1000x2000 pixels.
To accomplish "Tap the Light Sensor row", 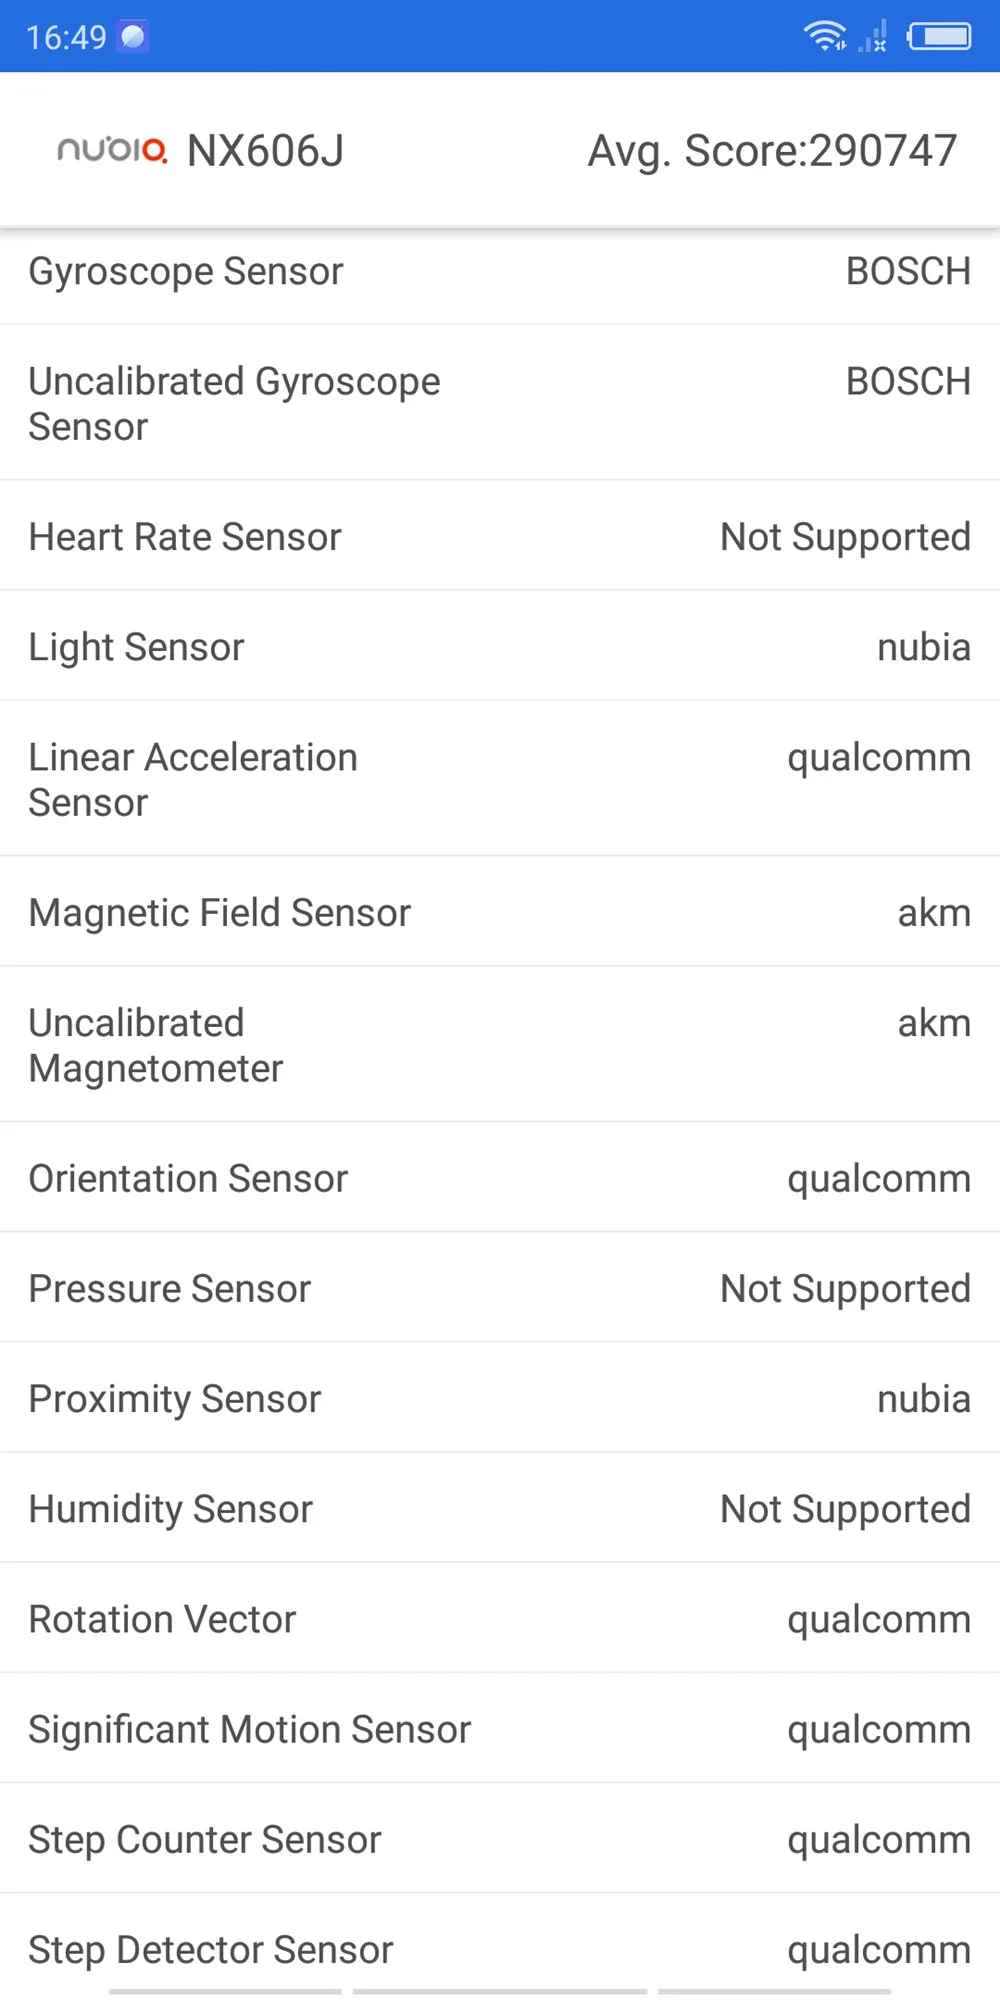I will [x=500, y=646].
